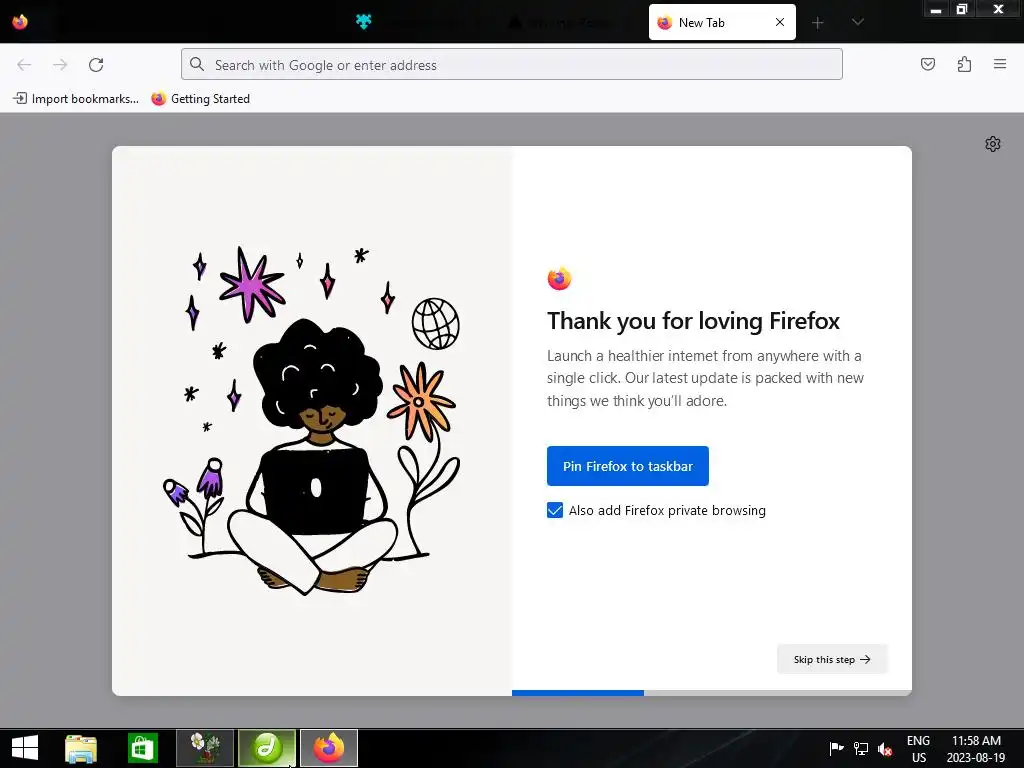Click Pin Firefox to taskbar button
The image size is (1024, 768).
click(x=628, y=466)
